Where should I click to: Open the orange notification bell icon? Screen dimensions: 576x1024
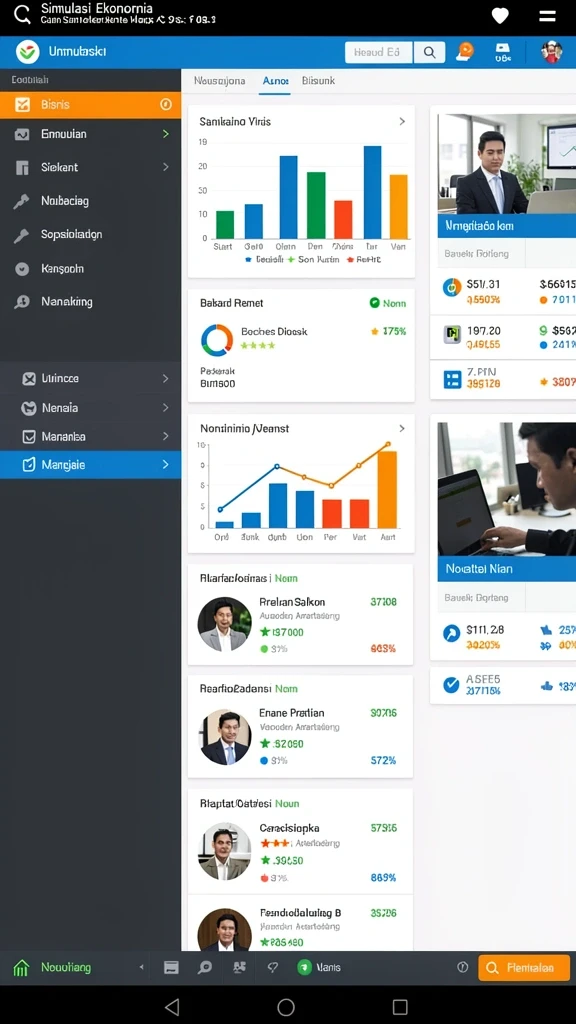(465, 52)
